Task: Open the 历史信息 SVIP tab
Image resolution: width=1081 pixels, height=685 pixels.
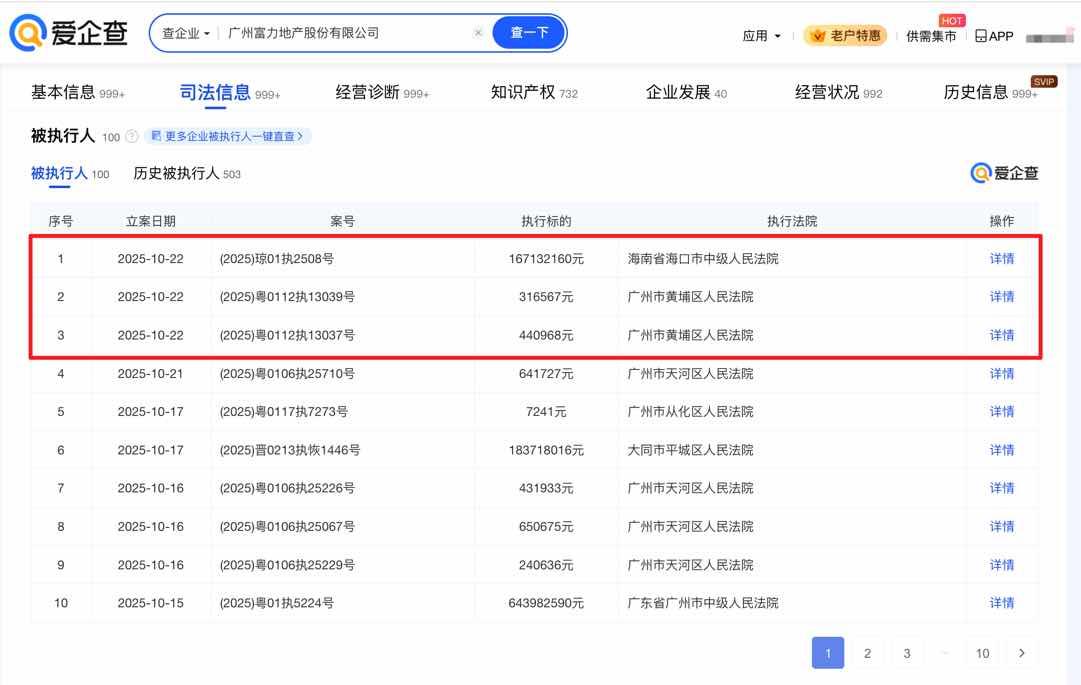Action: [991, 92]
